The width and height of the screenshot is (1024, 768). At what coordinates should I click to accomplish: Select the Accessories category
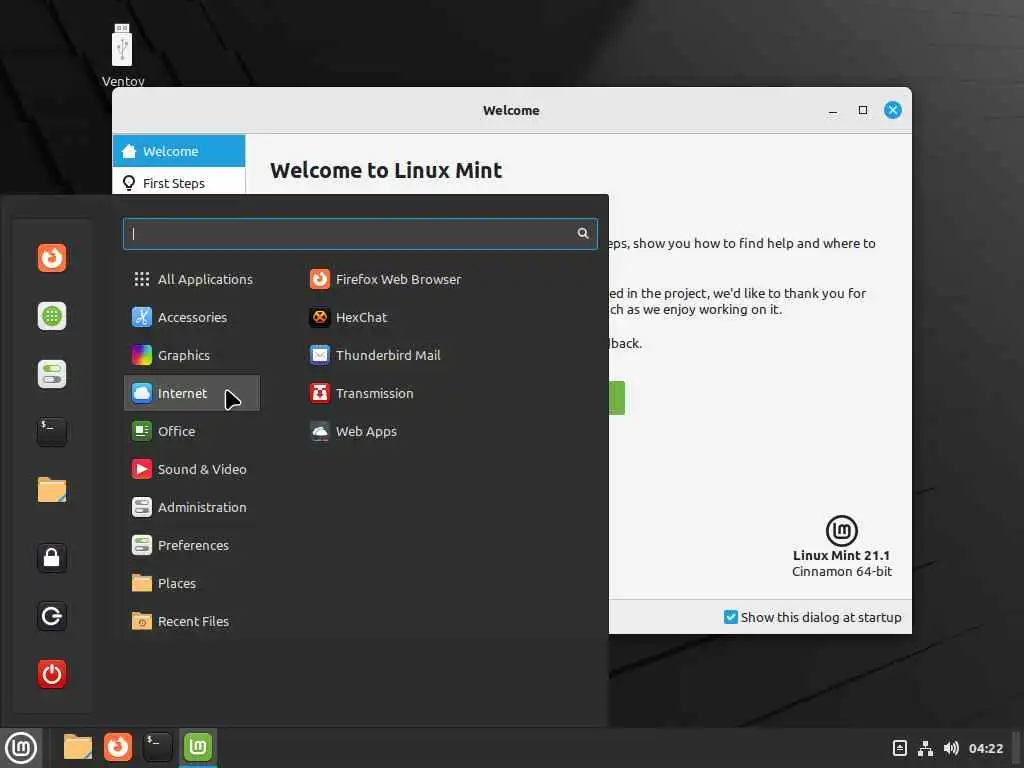click(192, 317)
